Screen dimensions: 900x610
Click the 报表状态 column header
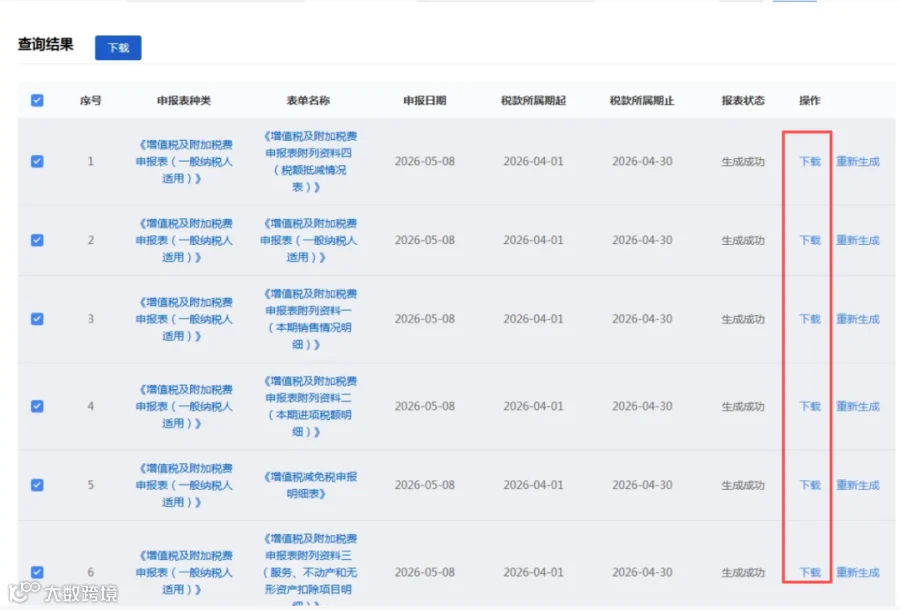click(743, 100)
